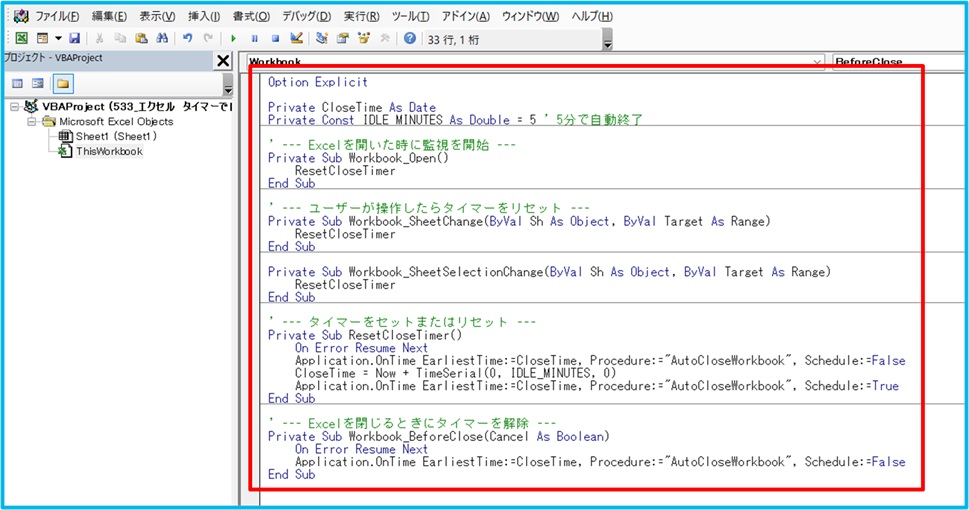Open the Properties Window toolbar icon
Image resolution: width=969 pixels, height=510 pixels.
tap(343, 38)
